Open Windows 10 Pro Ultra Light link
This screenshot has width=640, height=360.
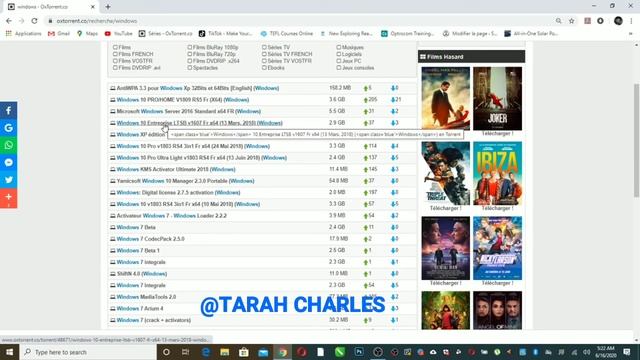(202, 158)
